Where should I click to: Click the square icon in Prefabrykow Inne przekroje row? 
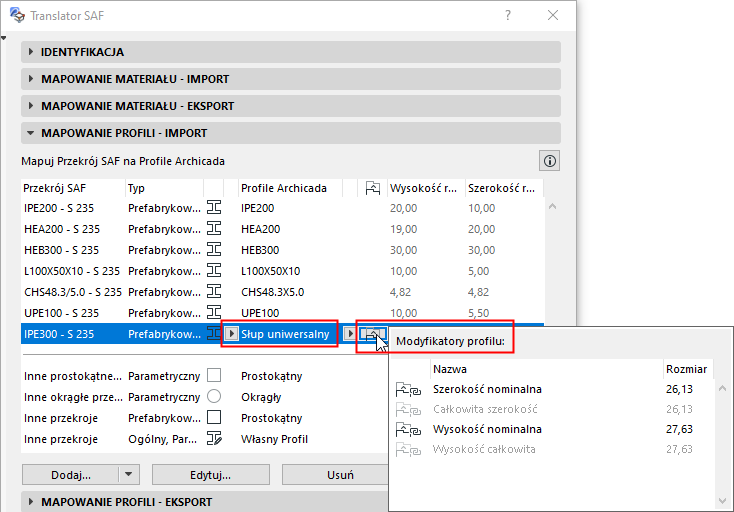click(214, 417)
